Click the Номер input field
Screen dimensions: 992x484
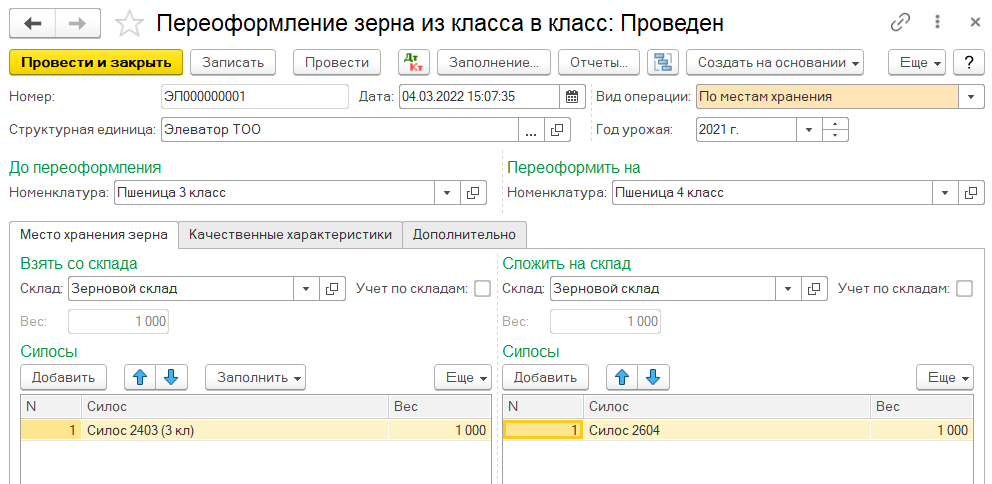pyautogui.click(x=253, y=97)
